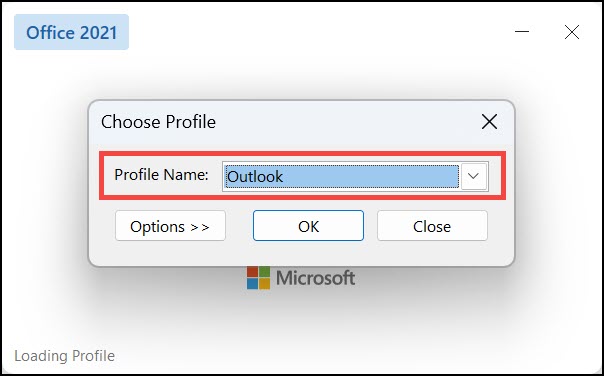
Task: Expand the Options >> button
Action: [x=170, y=226]
